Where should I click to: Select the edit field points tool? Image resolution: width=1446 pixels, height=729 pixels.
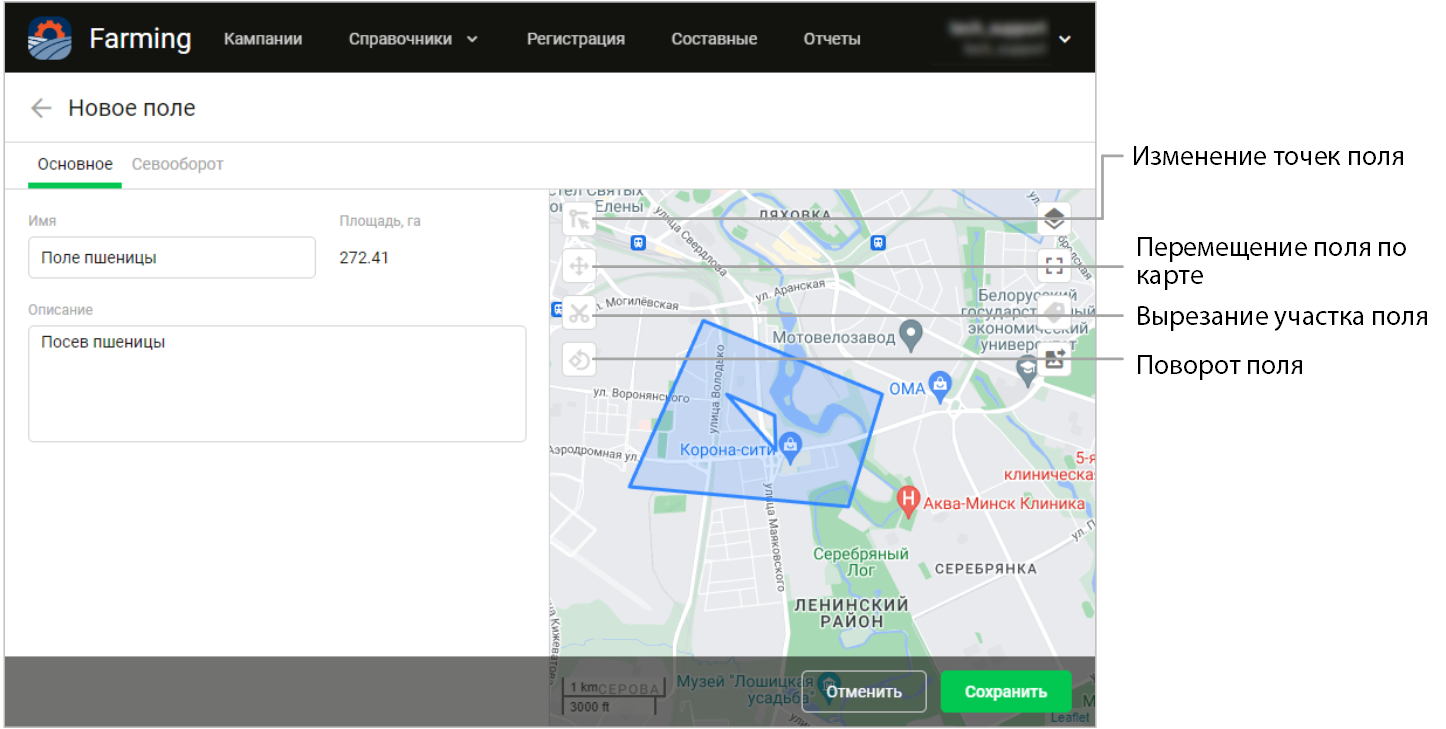coord(579,219)
